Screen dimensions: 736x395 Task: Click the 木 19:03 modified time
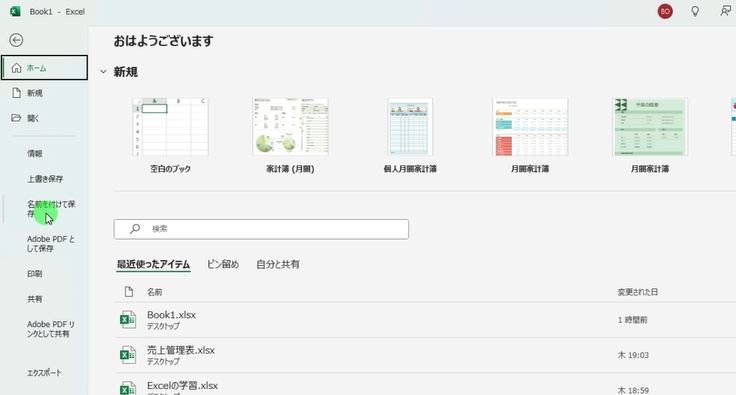pyautogui.click(x=633, y=355)
